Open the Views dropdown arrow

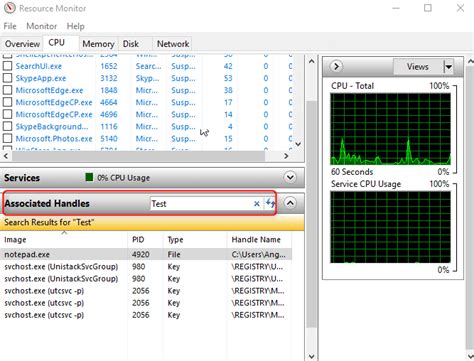[449, 67]
